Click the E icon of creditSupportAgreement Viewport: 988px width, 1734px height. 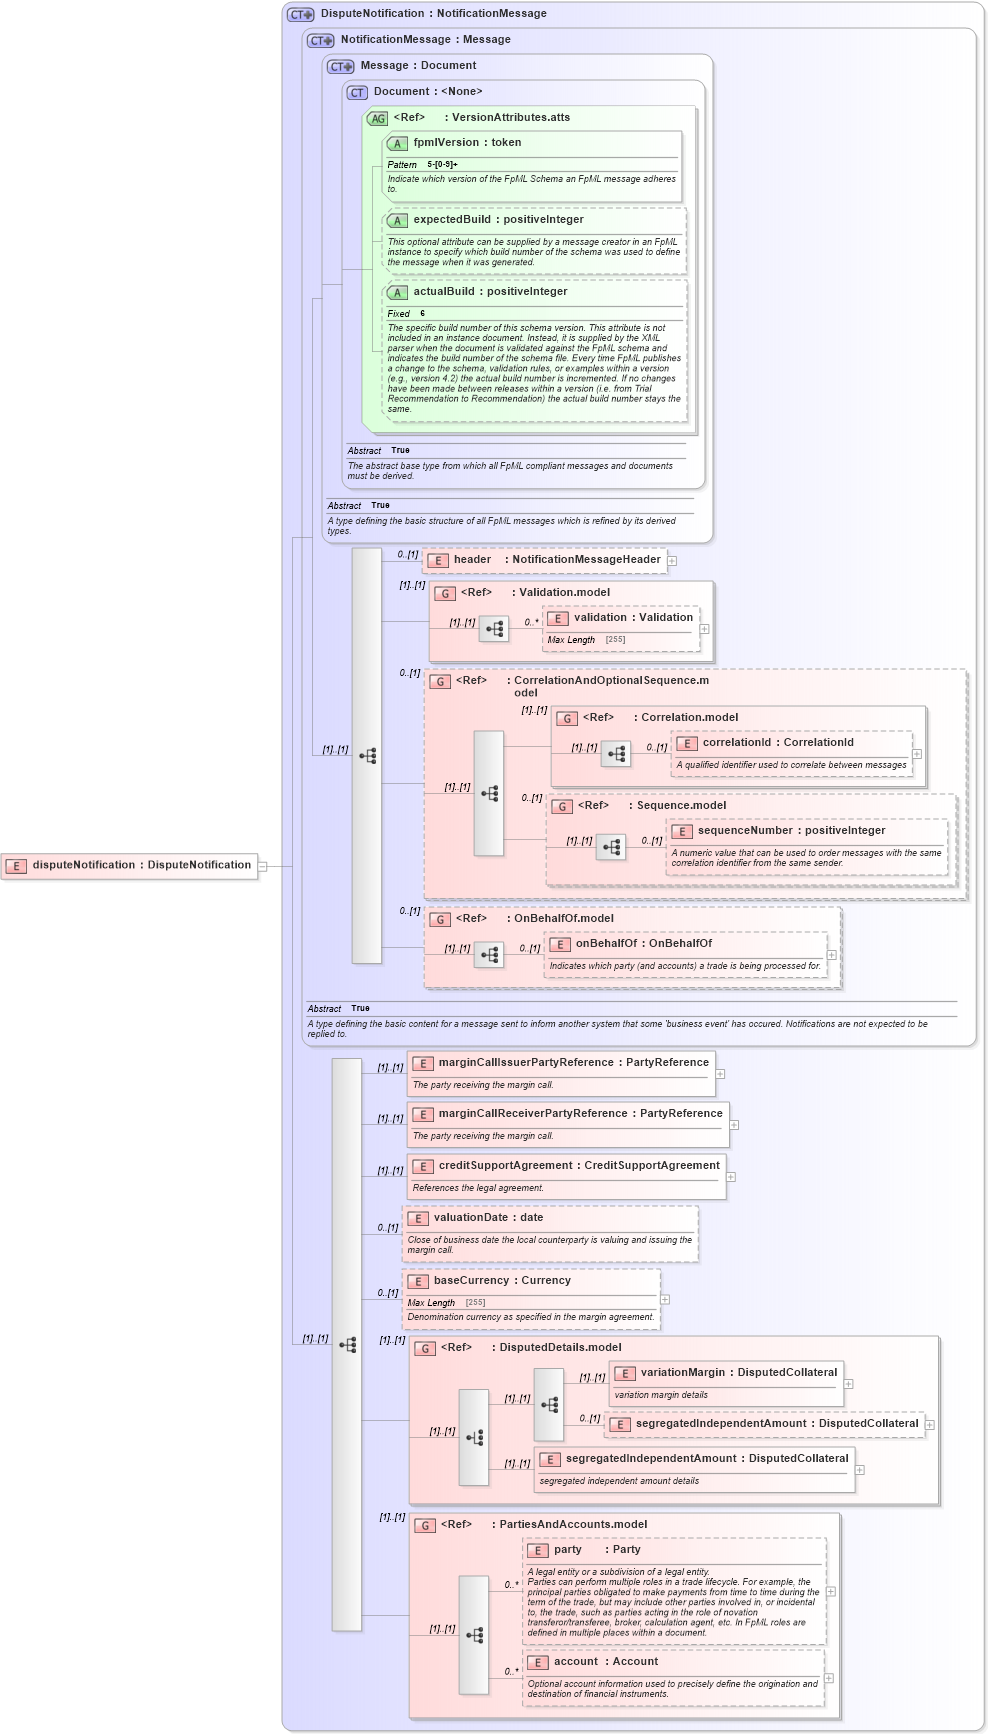(x=423, y=1166)
